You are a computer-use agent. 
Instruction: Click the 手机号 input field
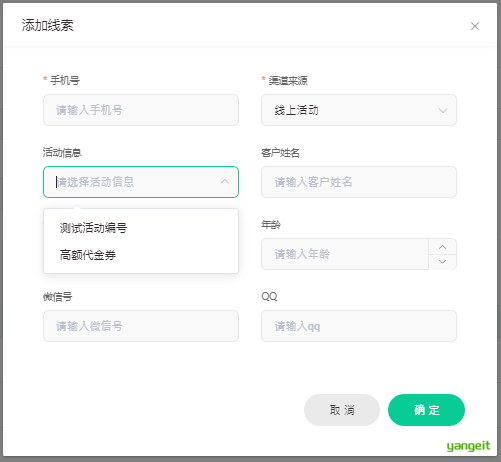pyautogui.click(x=141, y=110)
